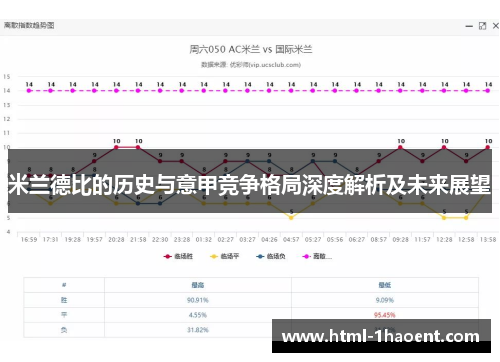Minimize the trend chart window

coord(469,26)
